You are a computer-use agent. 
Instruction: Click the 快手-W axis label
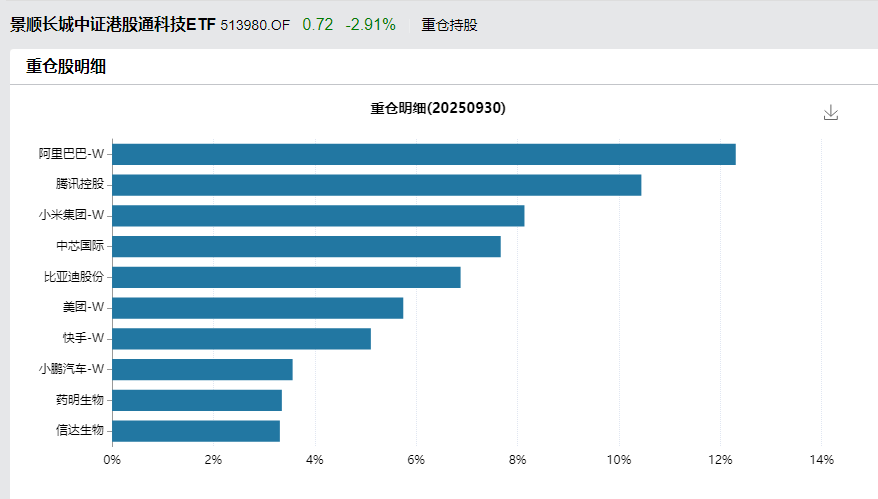click(x=83, y=338)
